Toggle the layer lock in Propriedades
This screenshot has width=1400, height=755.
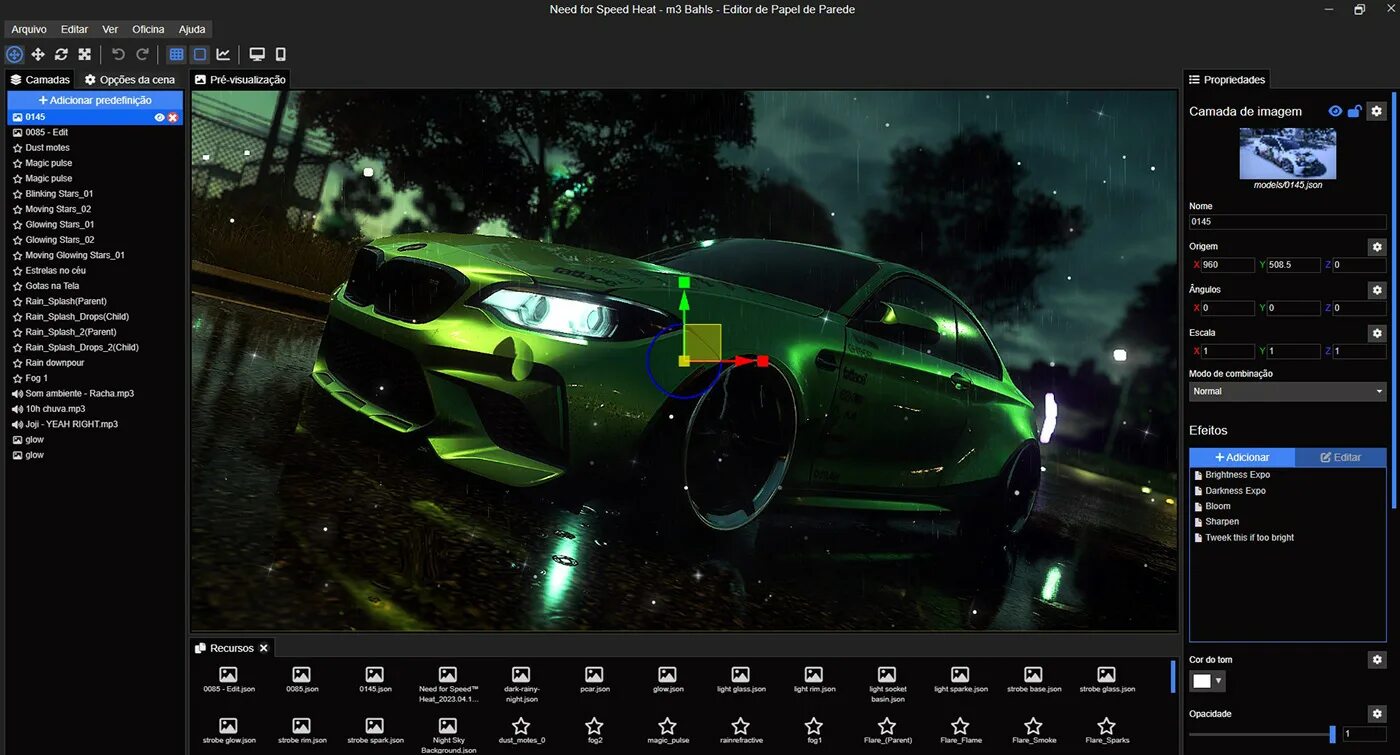point(1354,111)
